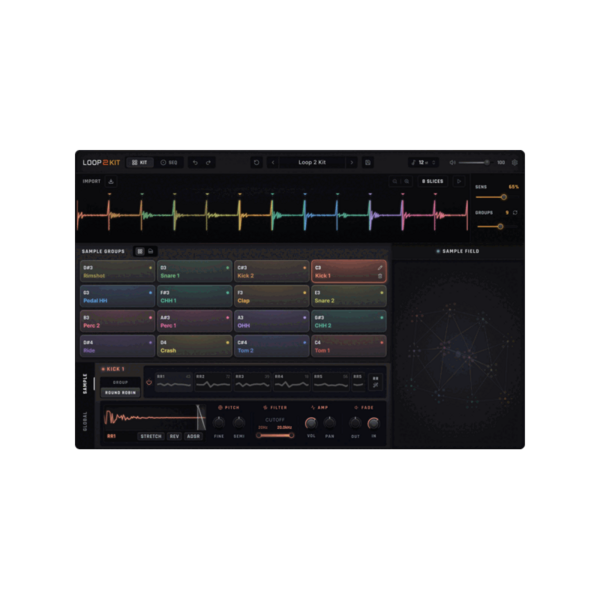The image size is (600, 600).
Task: Select the Tom 1 pad
Action: click(349, 346)
